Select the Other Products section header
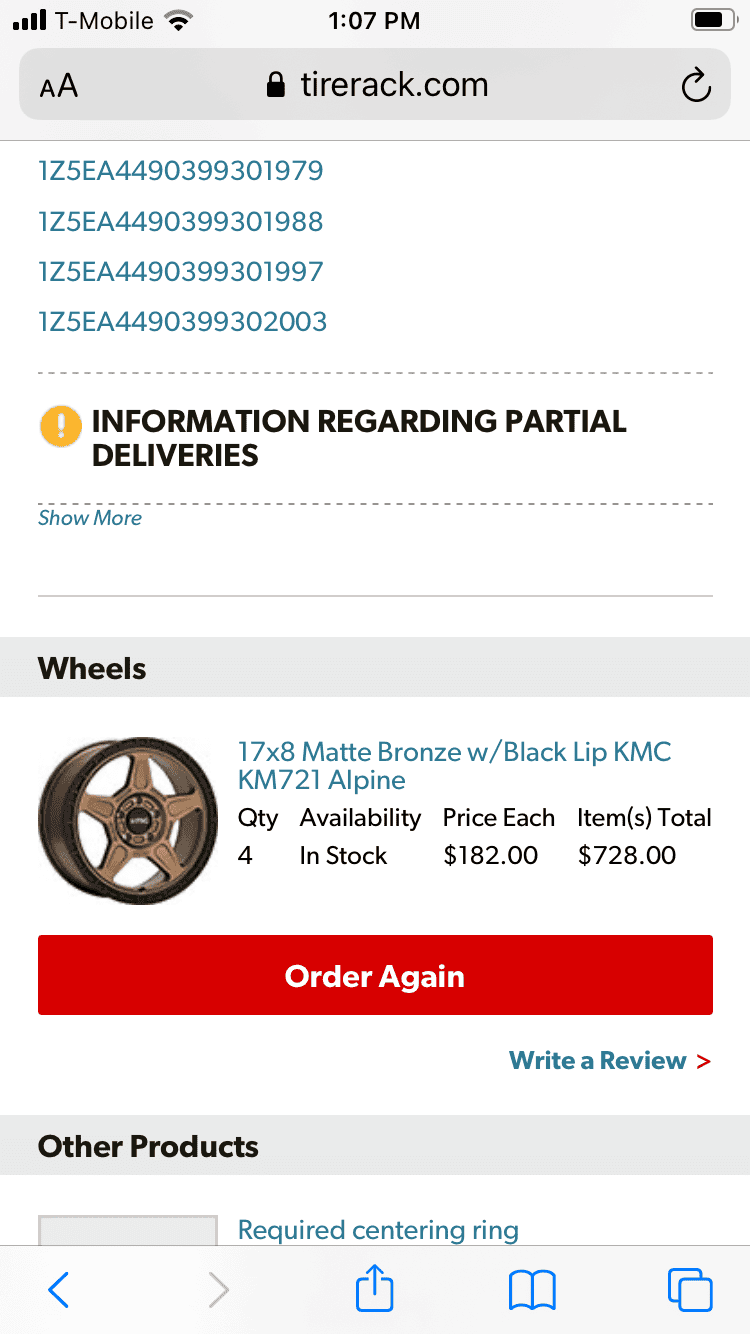This screenshot has width=750, height=1334. [147, 1146]
